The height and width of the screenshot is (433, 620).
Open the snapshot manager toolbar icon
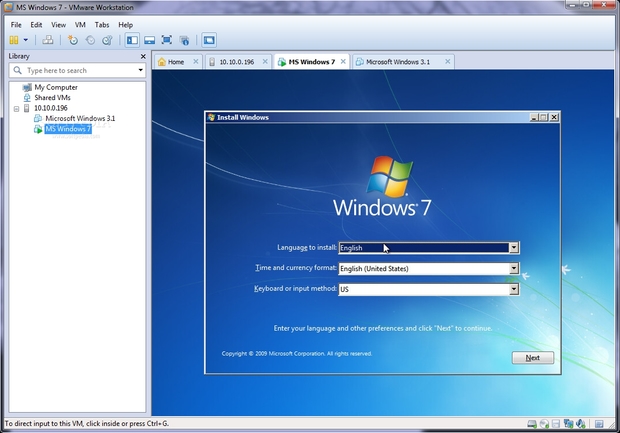click(x=106, y=40)
